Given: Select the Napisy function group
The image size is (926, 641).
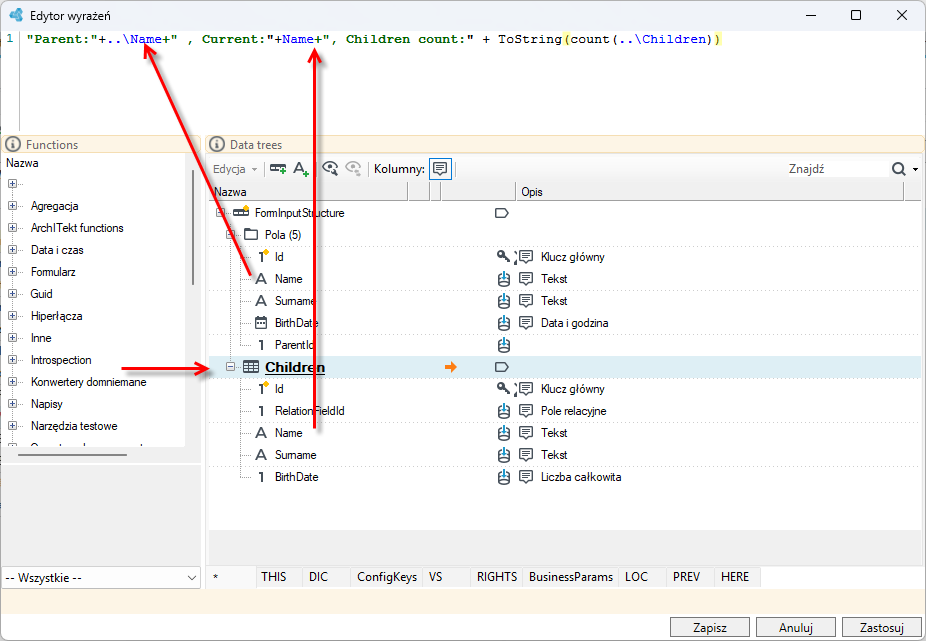Looking at the screenshot, I should [46, 404].
